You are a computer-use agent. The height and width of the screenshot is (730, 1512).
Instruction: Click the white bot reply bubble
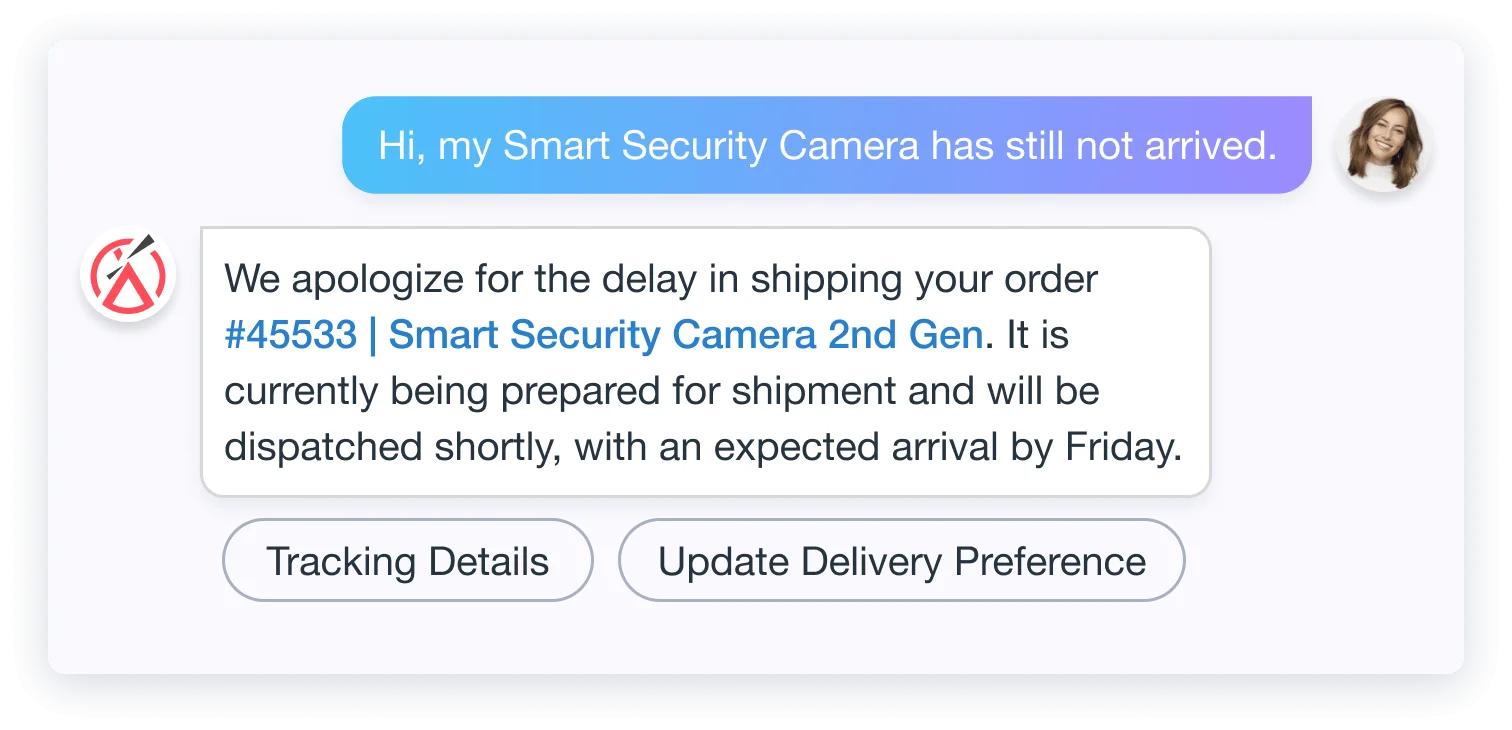point(706,362)
